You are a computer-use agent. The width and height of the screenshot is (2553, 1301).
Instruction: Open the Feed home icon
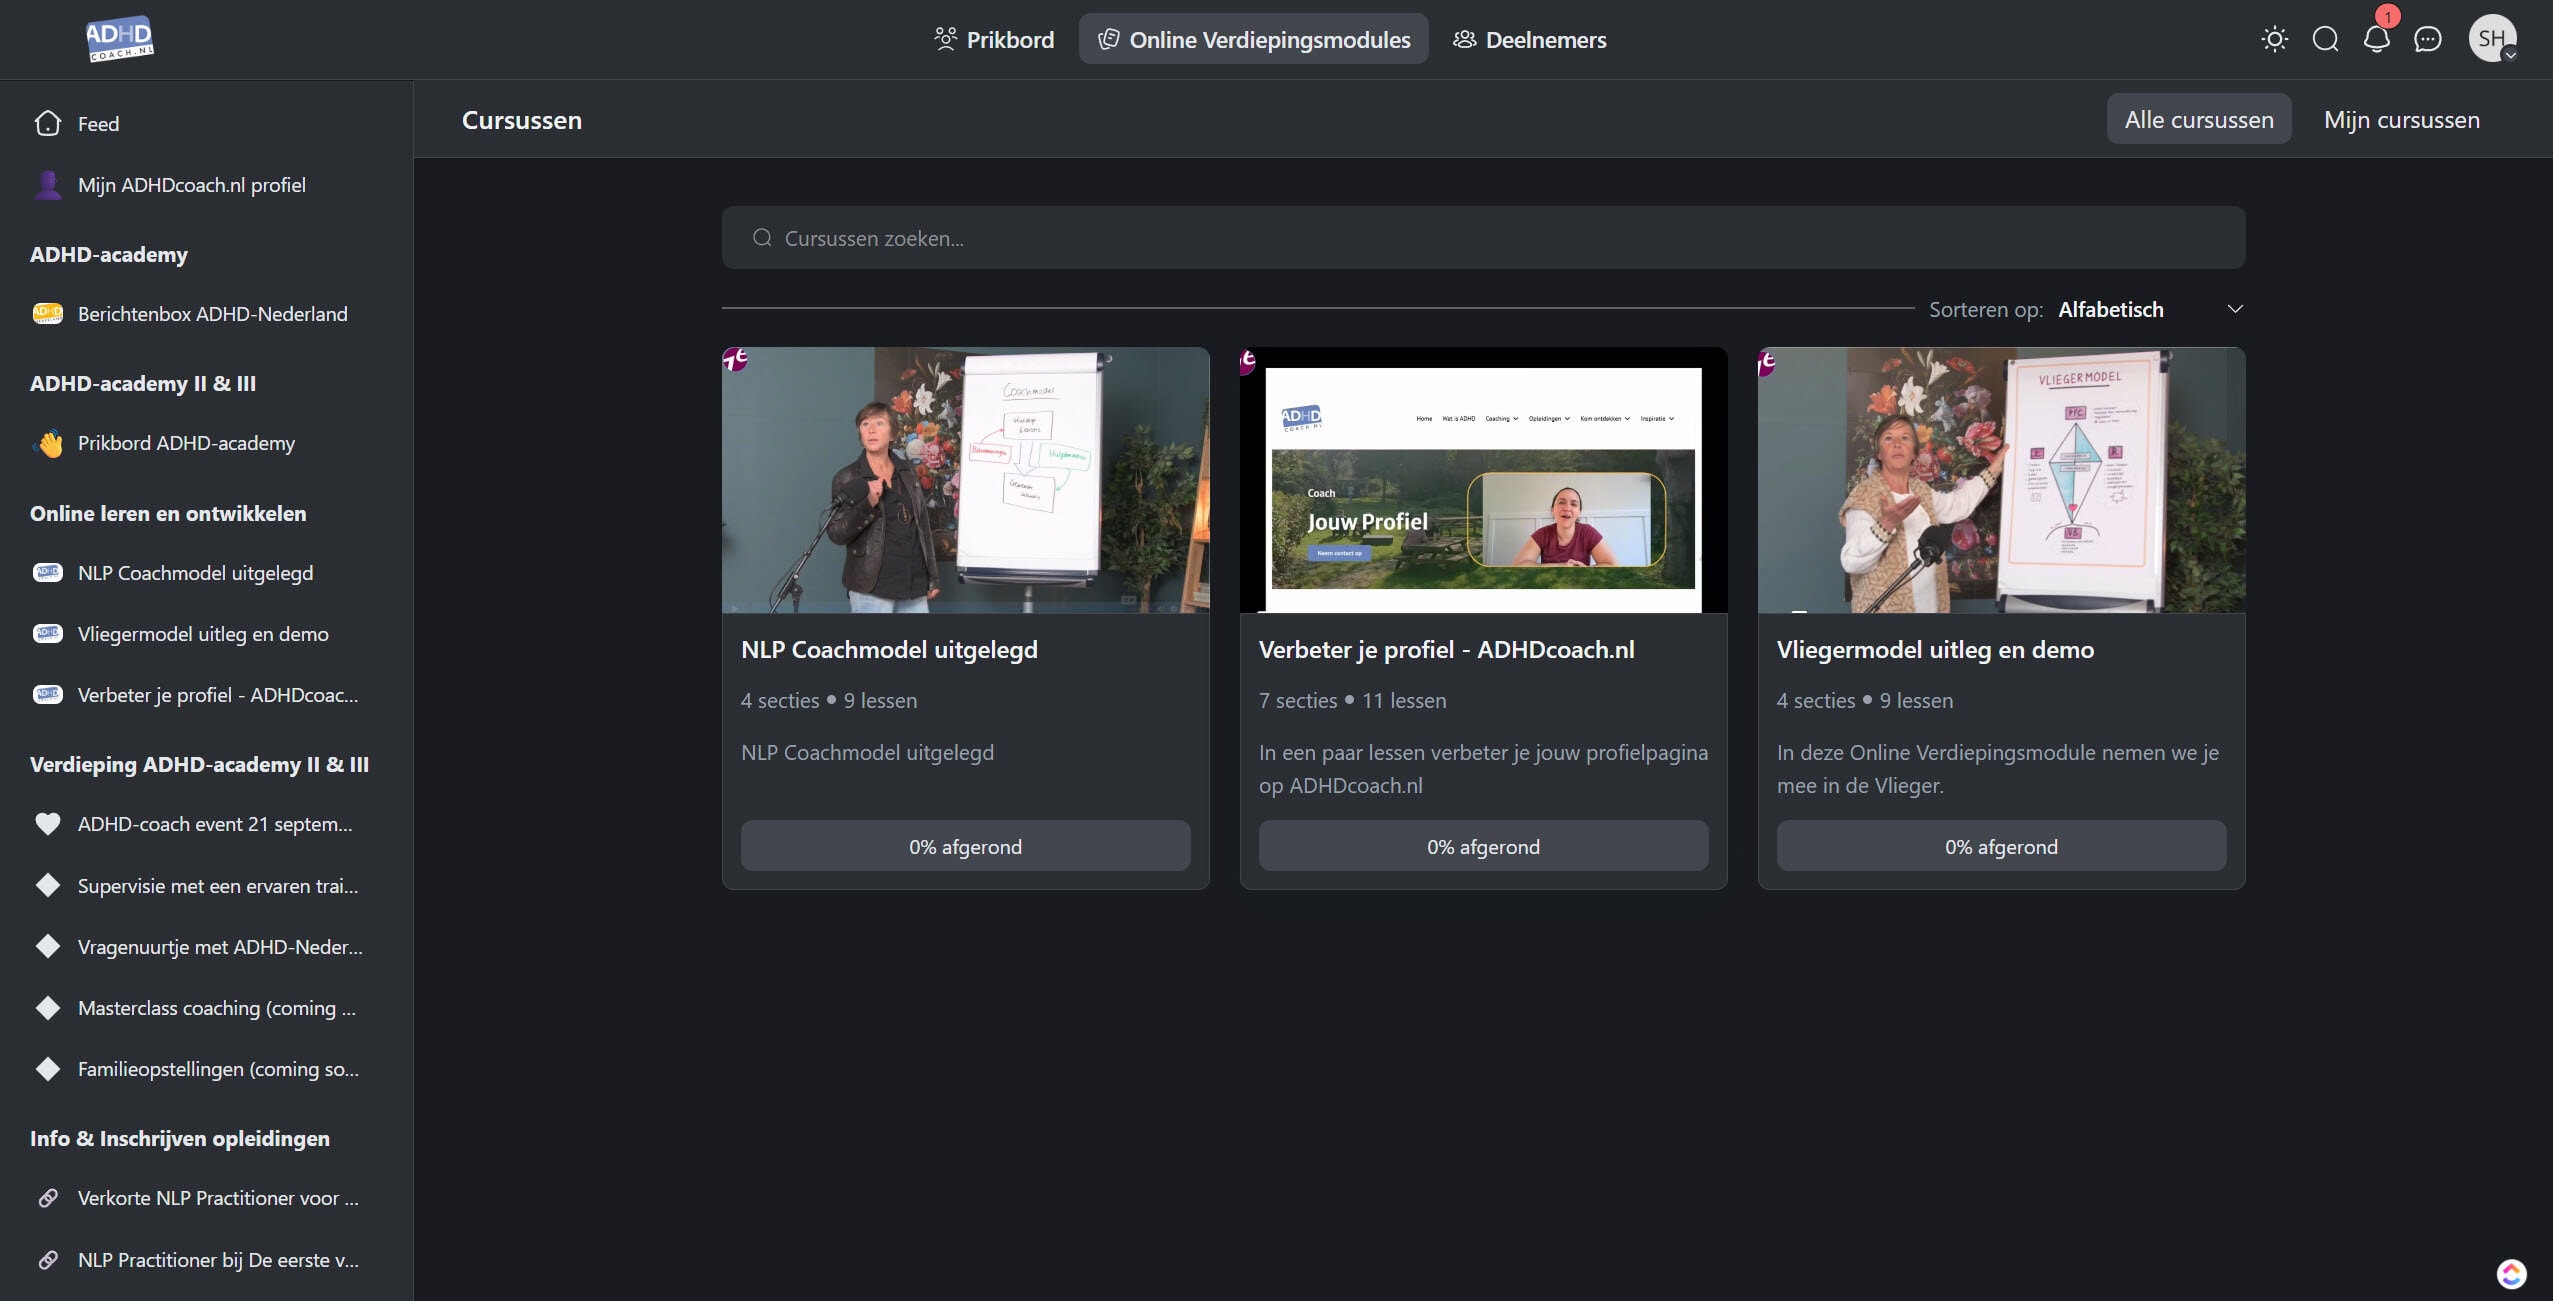[x=47, y=123]
